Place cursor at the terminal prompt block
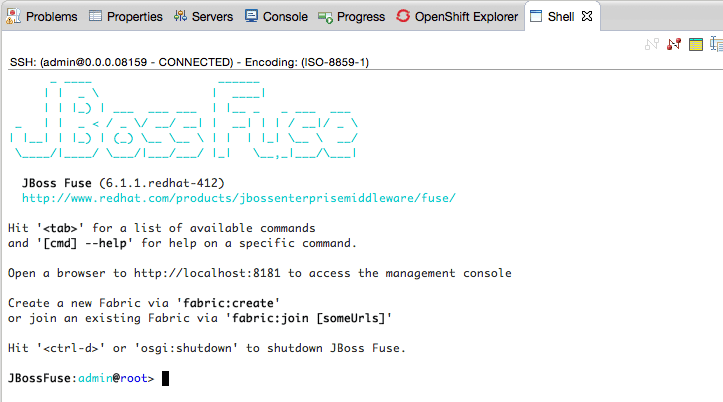This screenshot has height=402, width=723. pyautogui.click(x=166, y=378)
